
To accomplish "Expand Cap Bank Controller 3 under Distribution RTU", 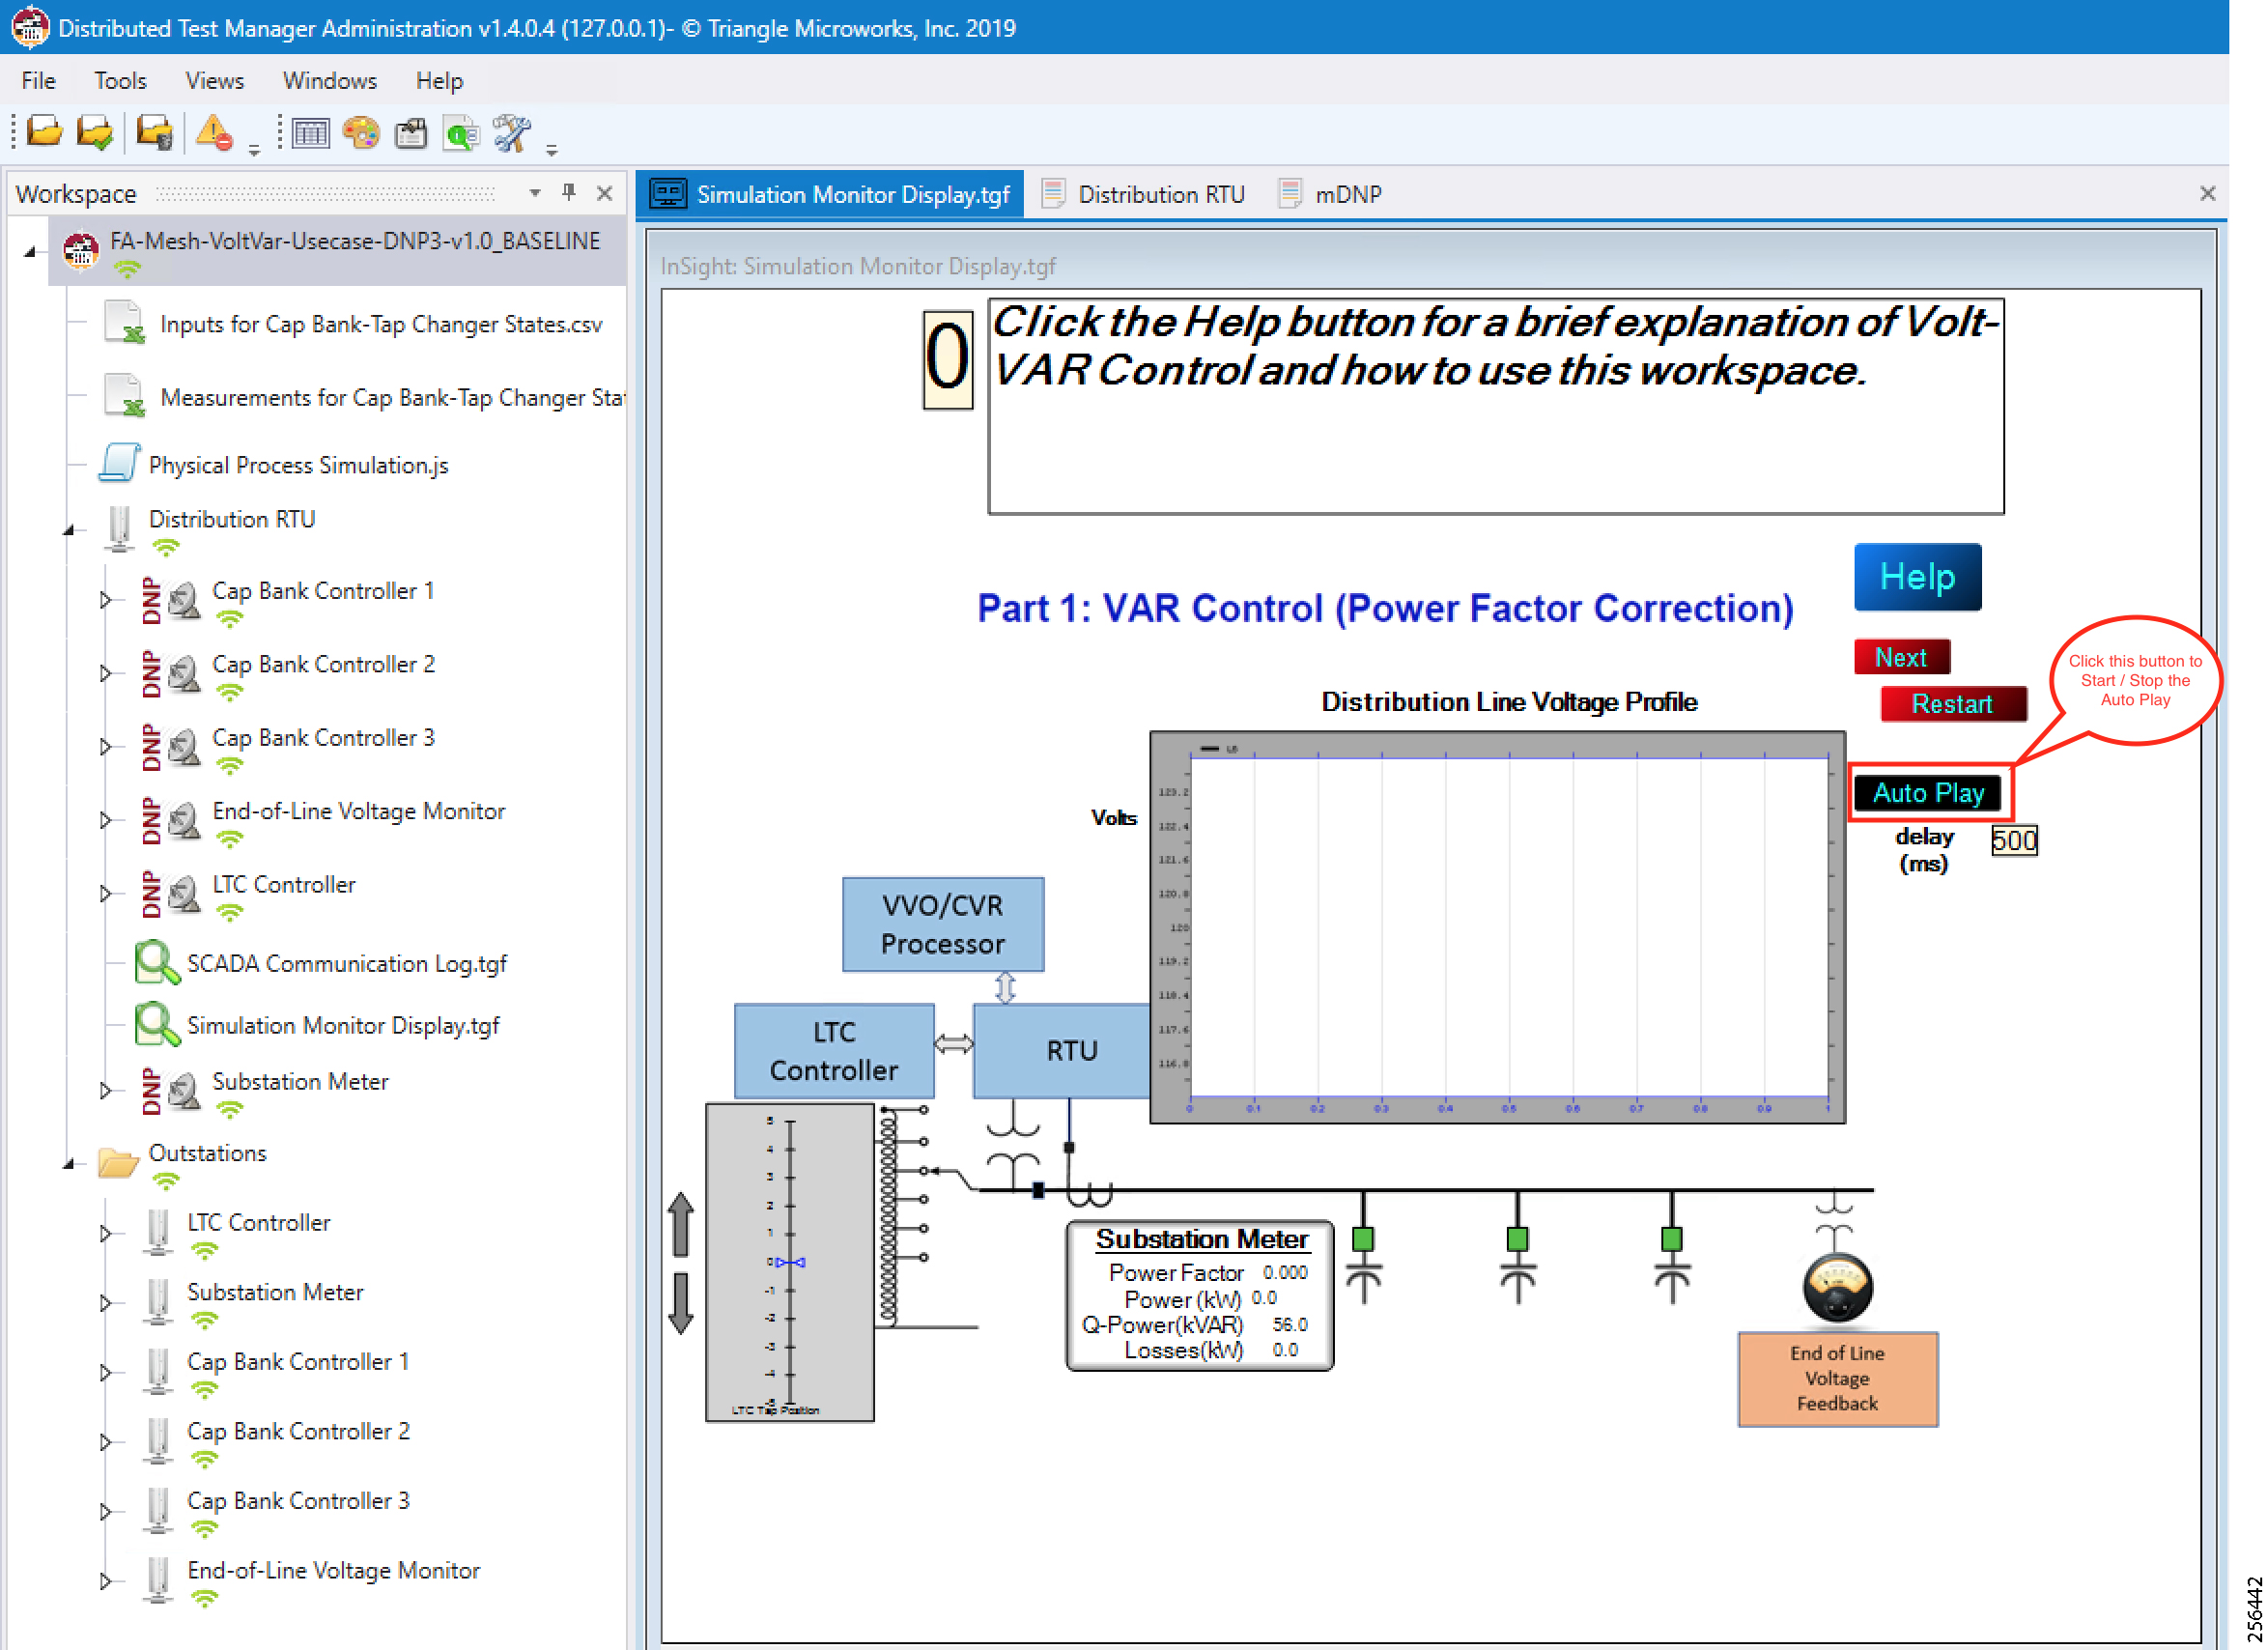I will pyautogui.click(x=105, y=747).
